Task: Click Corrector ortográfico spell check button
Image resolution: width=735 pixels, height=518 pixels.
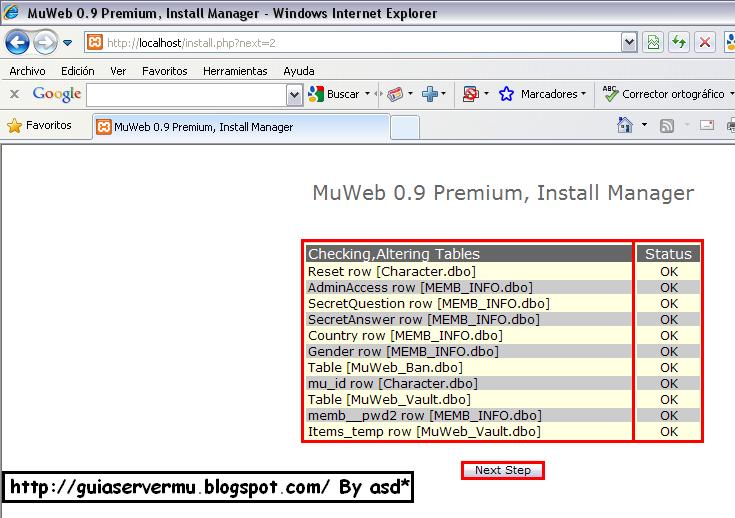Action: (x=664, y=94)
